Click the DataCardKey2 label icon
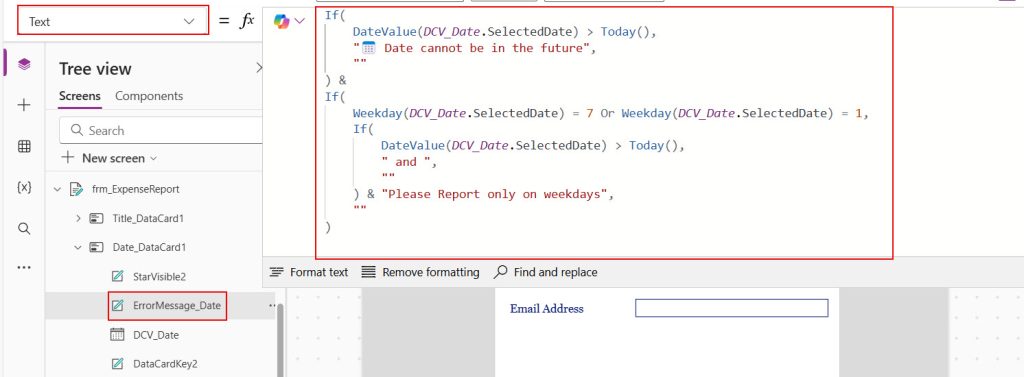 pyautogui.click(x=118, y=364)
